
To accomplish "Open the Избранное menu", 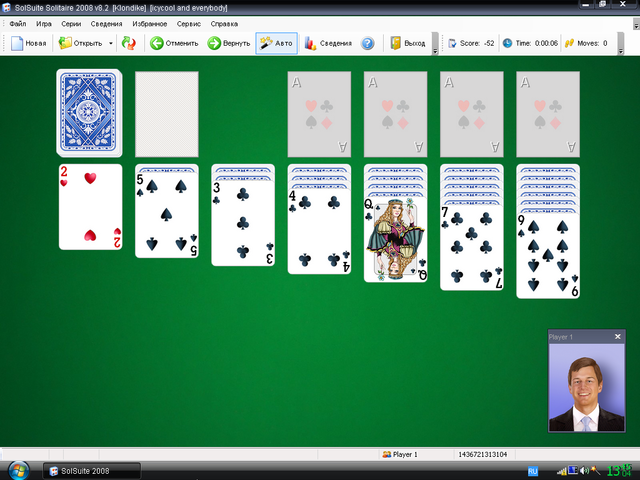I will click(150, 24).
